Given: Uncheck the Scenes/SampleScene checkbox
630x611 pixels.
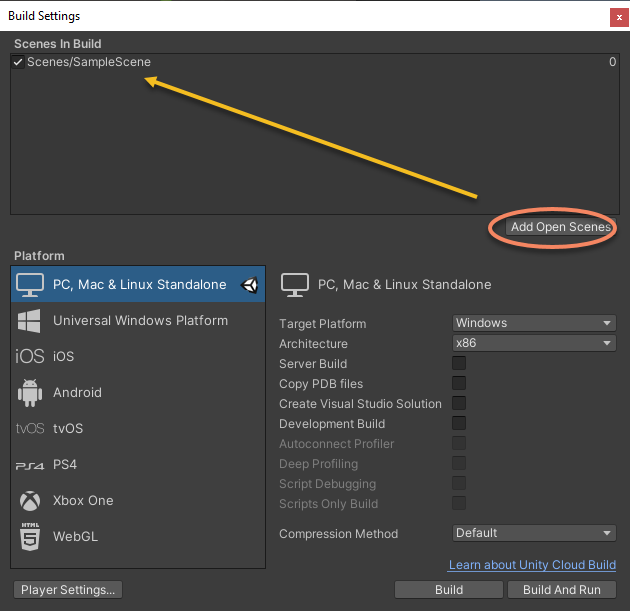Looking at the screenshot, I should click(x=18, y=62).
